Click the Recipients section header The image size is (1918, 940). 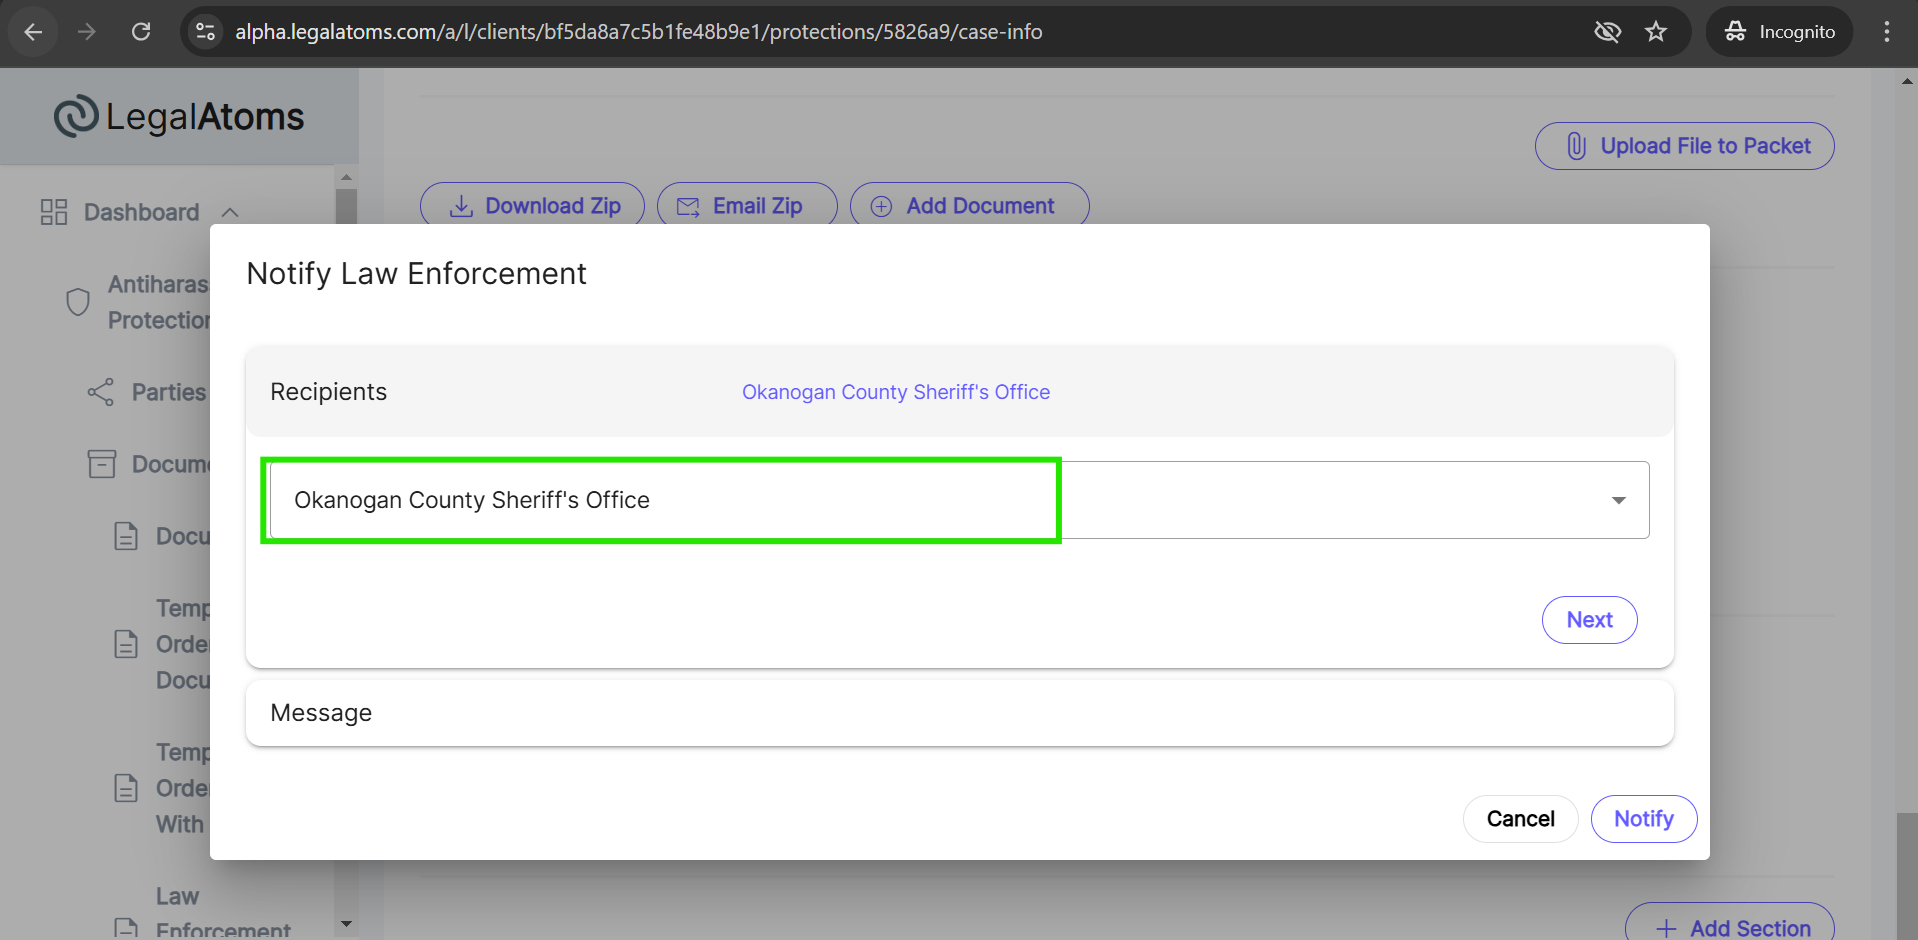click(959, 392)
